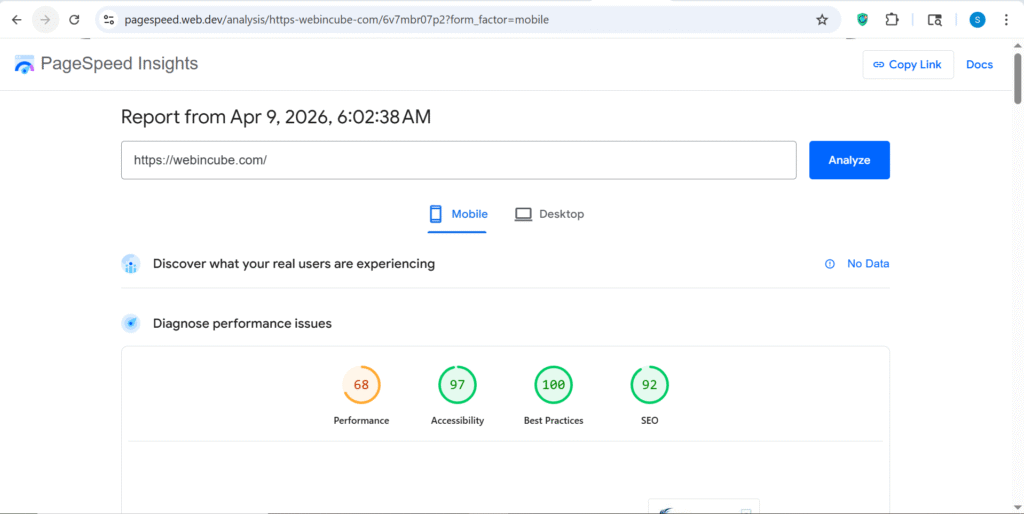Bookmark this page with the star icon

tap(822, 20)
